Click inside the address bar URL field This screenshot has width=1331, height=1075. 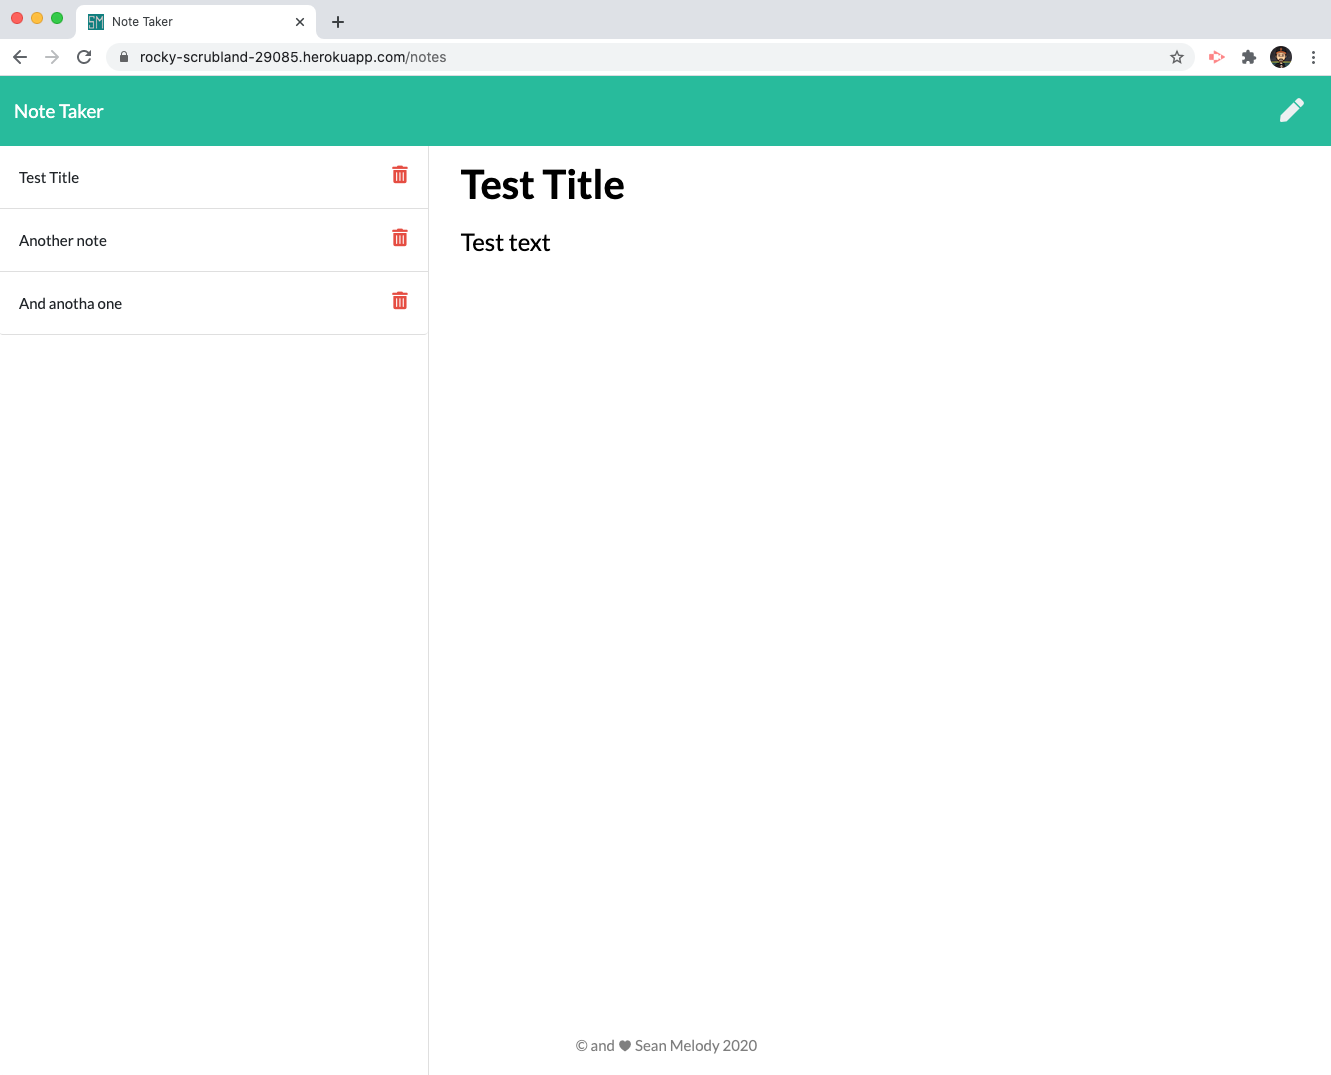point(400,57)
